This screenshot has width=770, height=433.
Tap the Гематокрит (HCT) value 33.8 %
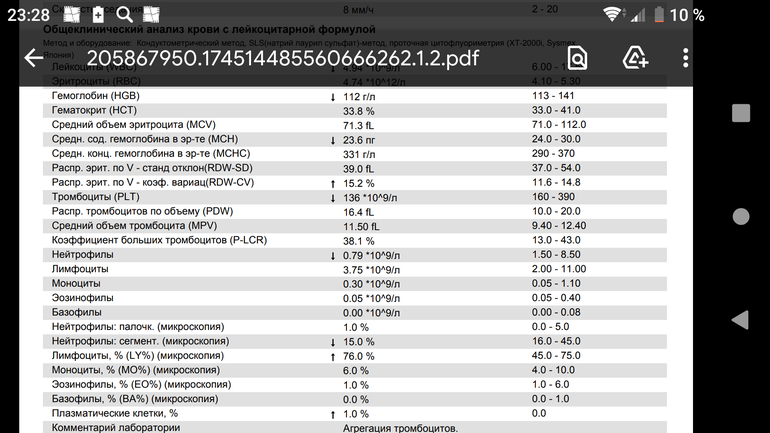pyautogui.click(x=360, y=111)
